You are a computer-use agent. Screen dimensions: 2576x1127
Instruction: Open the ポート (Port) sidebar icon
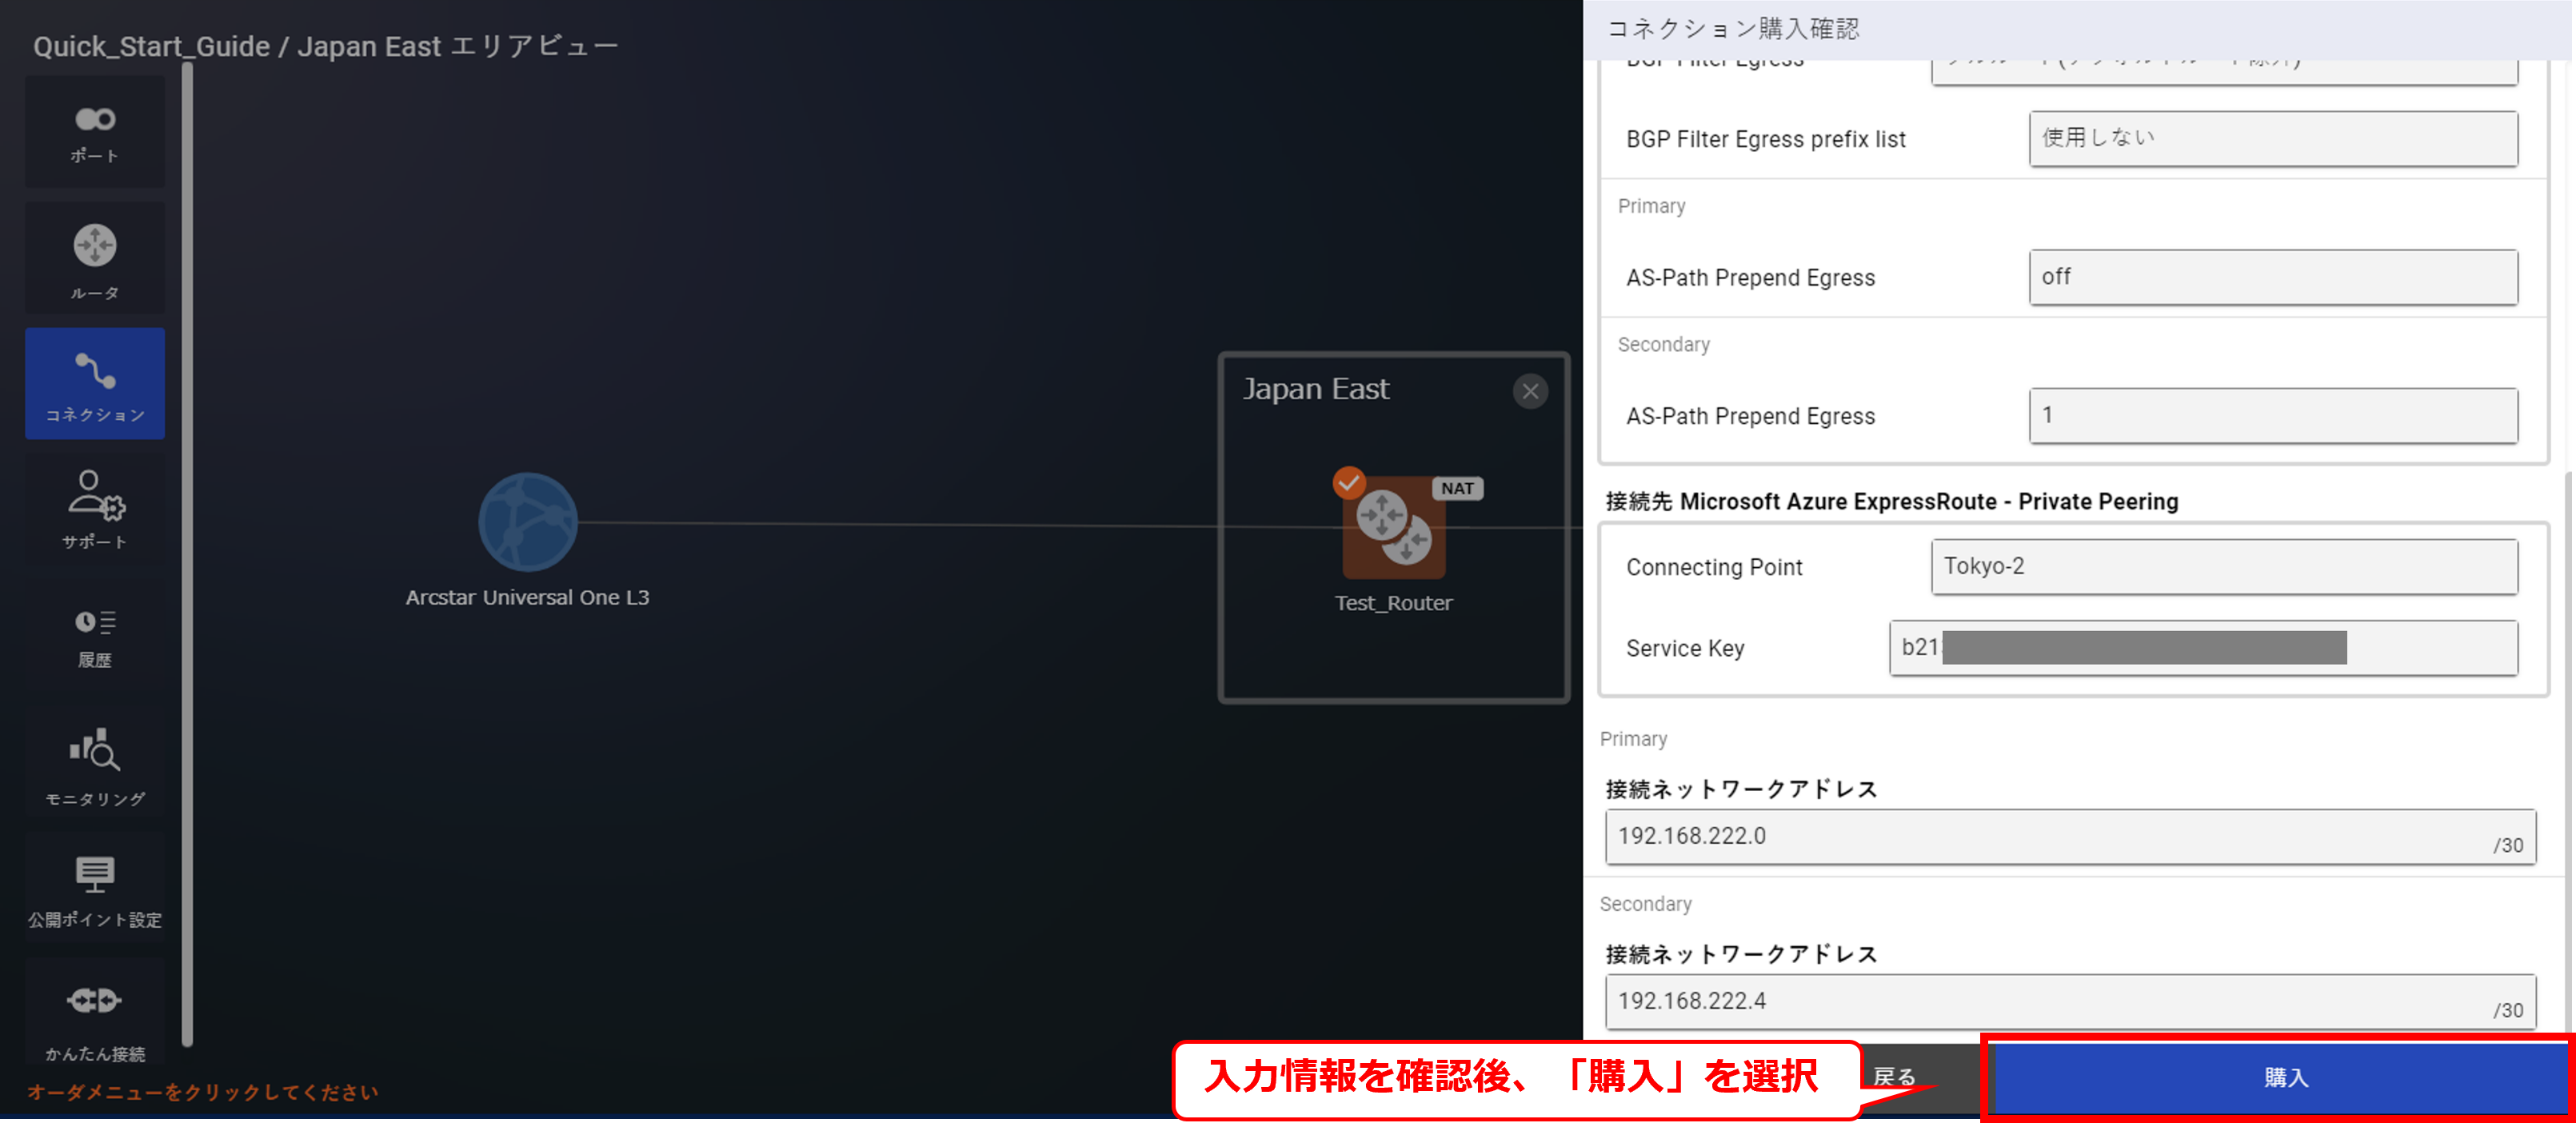pyautogui.click(x=95, y=131)
